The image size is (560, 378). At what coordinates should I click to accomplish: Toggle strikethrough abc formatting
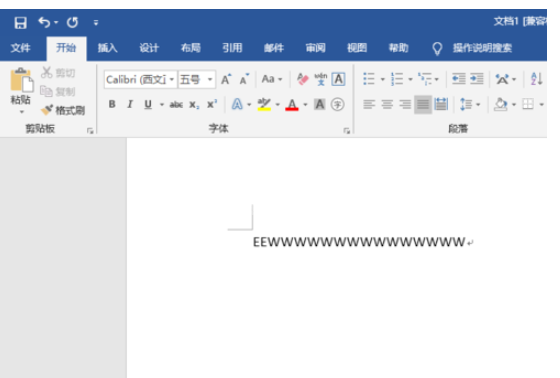pyautogui.click(x=176, y=105)
